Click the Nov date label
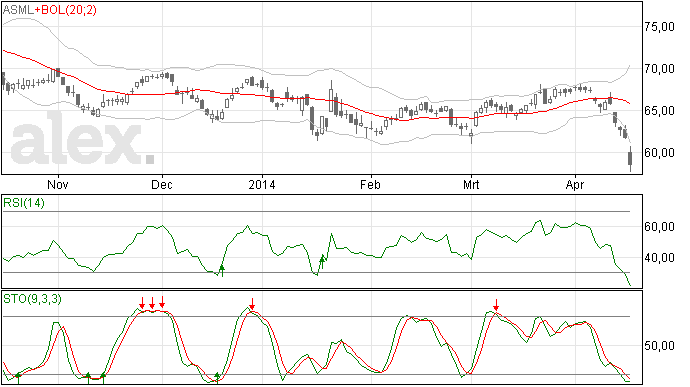Viewport: 690px width, 387px height. [x=58, y=184]
